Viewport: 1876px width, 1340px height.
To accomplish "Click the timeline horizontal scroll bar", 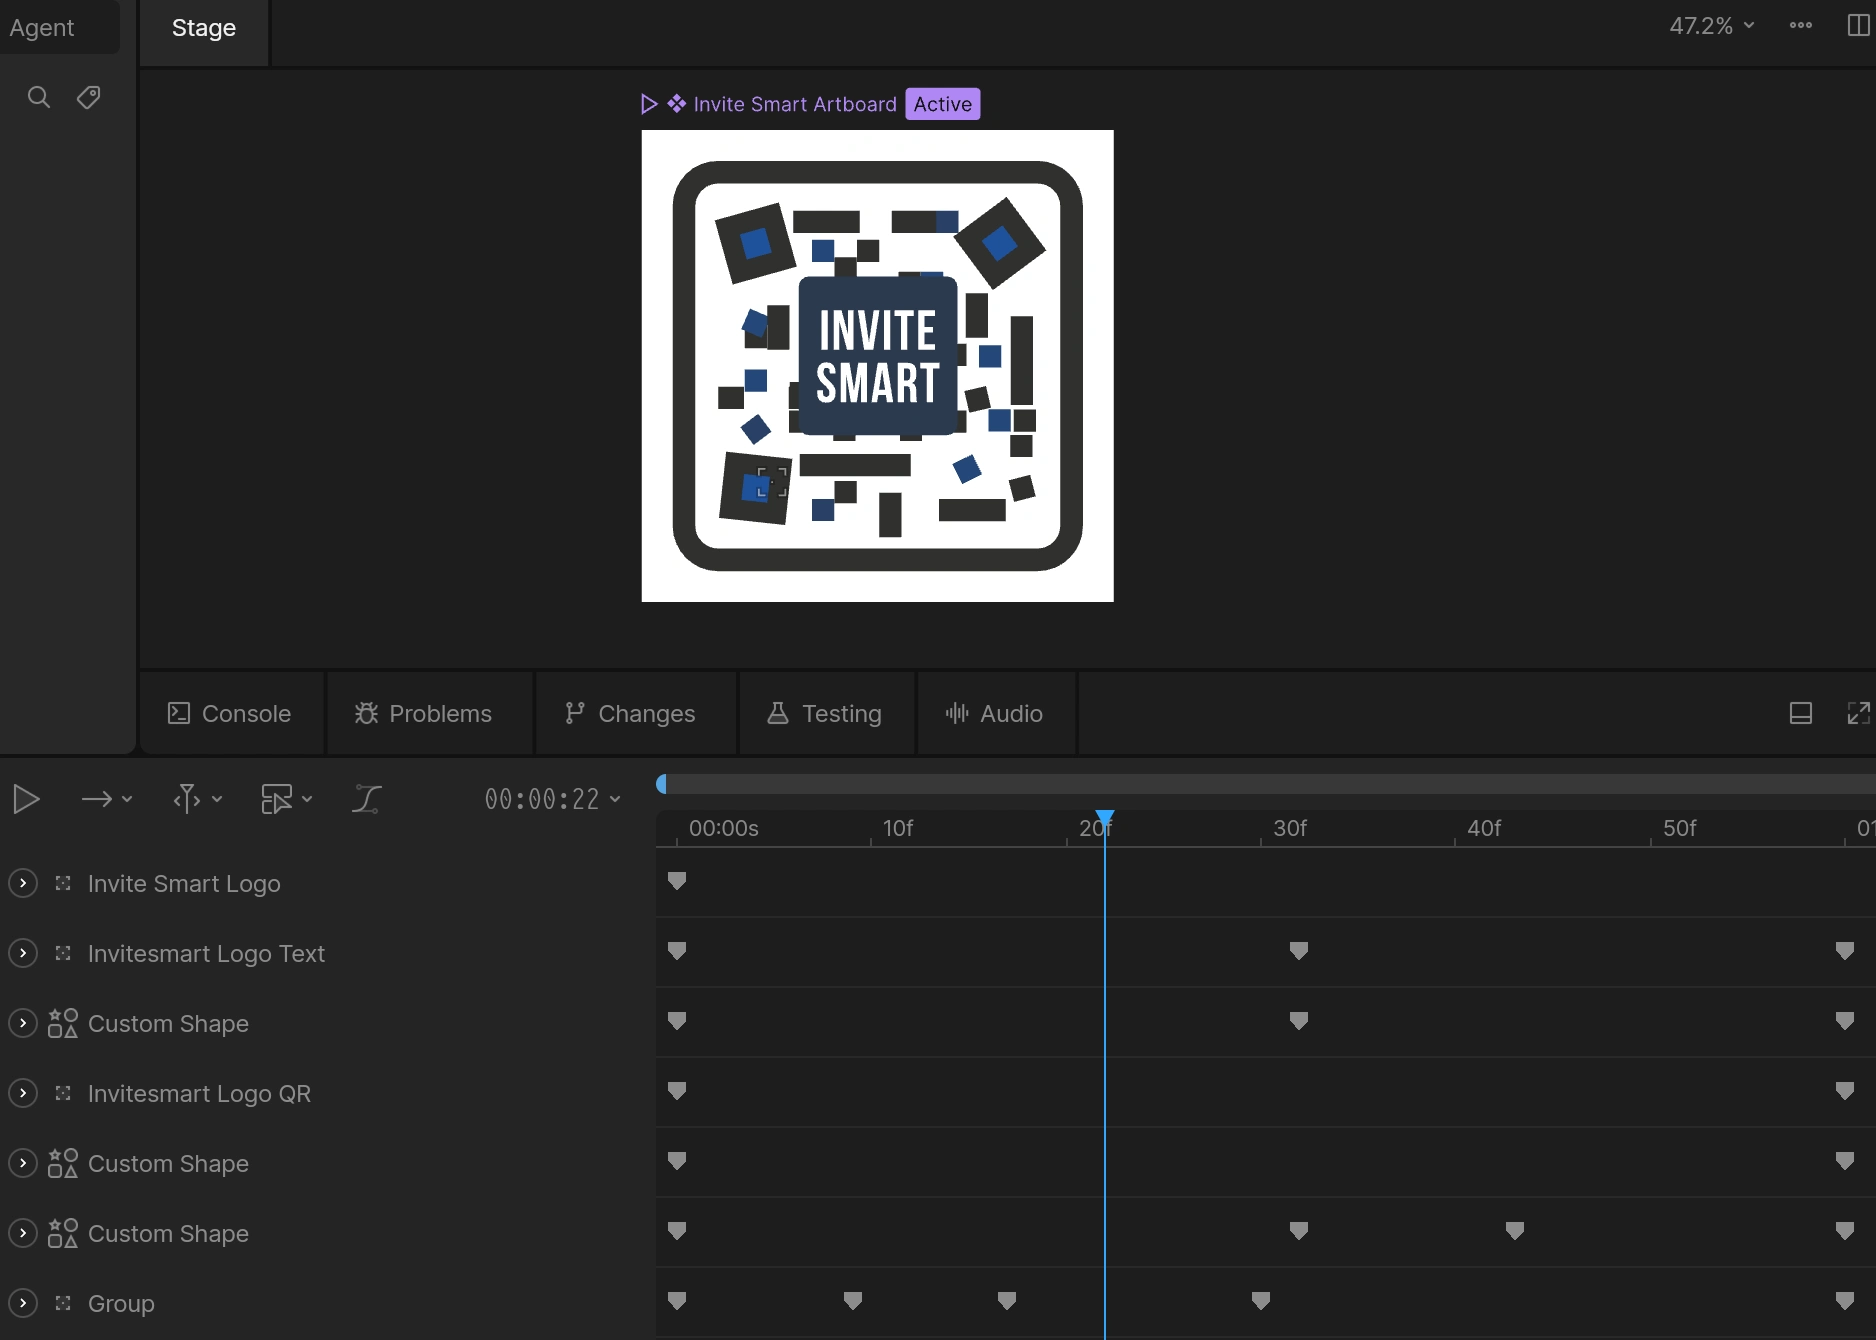I will (1266, 784).
